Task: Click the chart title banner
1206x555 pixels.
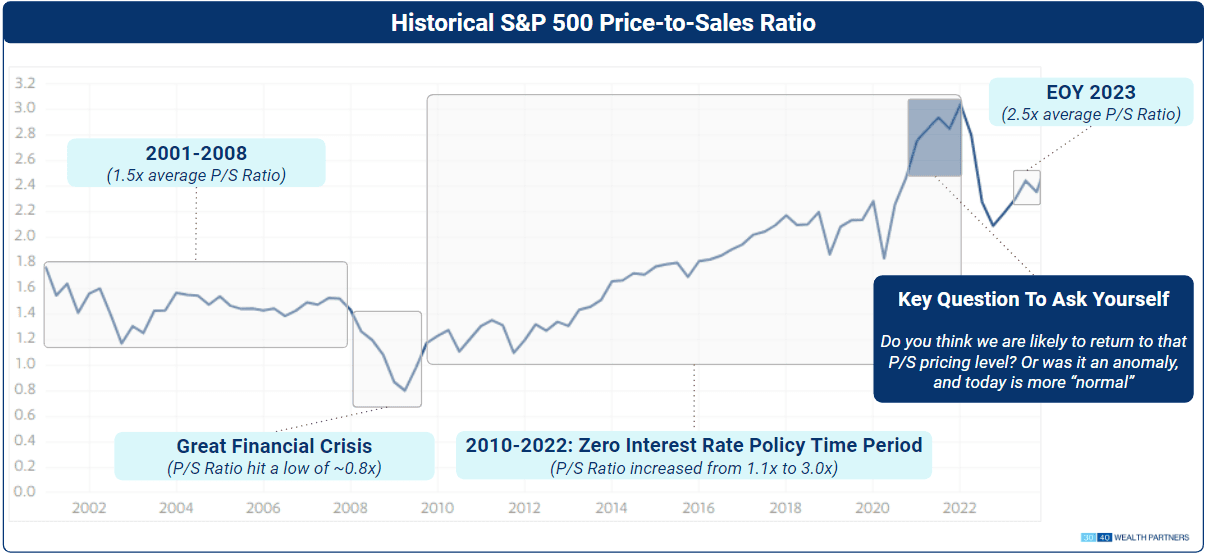Action: [603, 23]
